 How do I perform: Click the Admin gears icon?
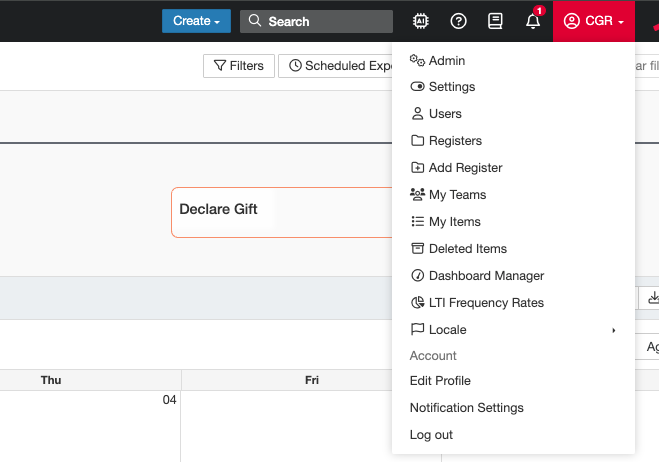pyautogui.click(x=417, y=61)
